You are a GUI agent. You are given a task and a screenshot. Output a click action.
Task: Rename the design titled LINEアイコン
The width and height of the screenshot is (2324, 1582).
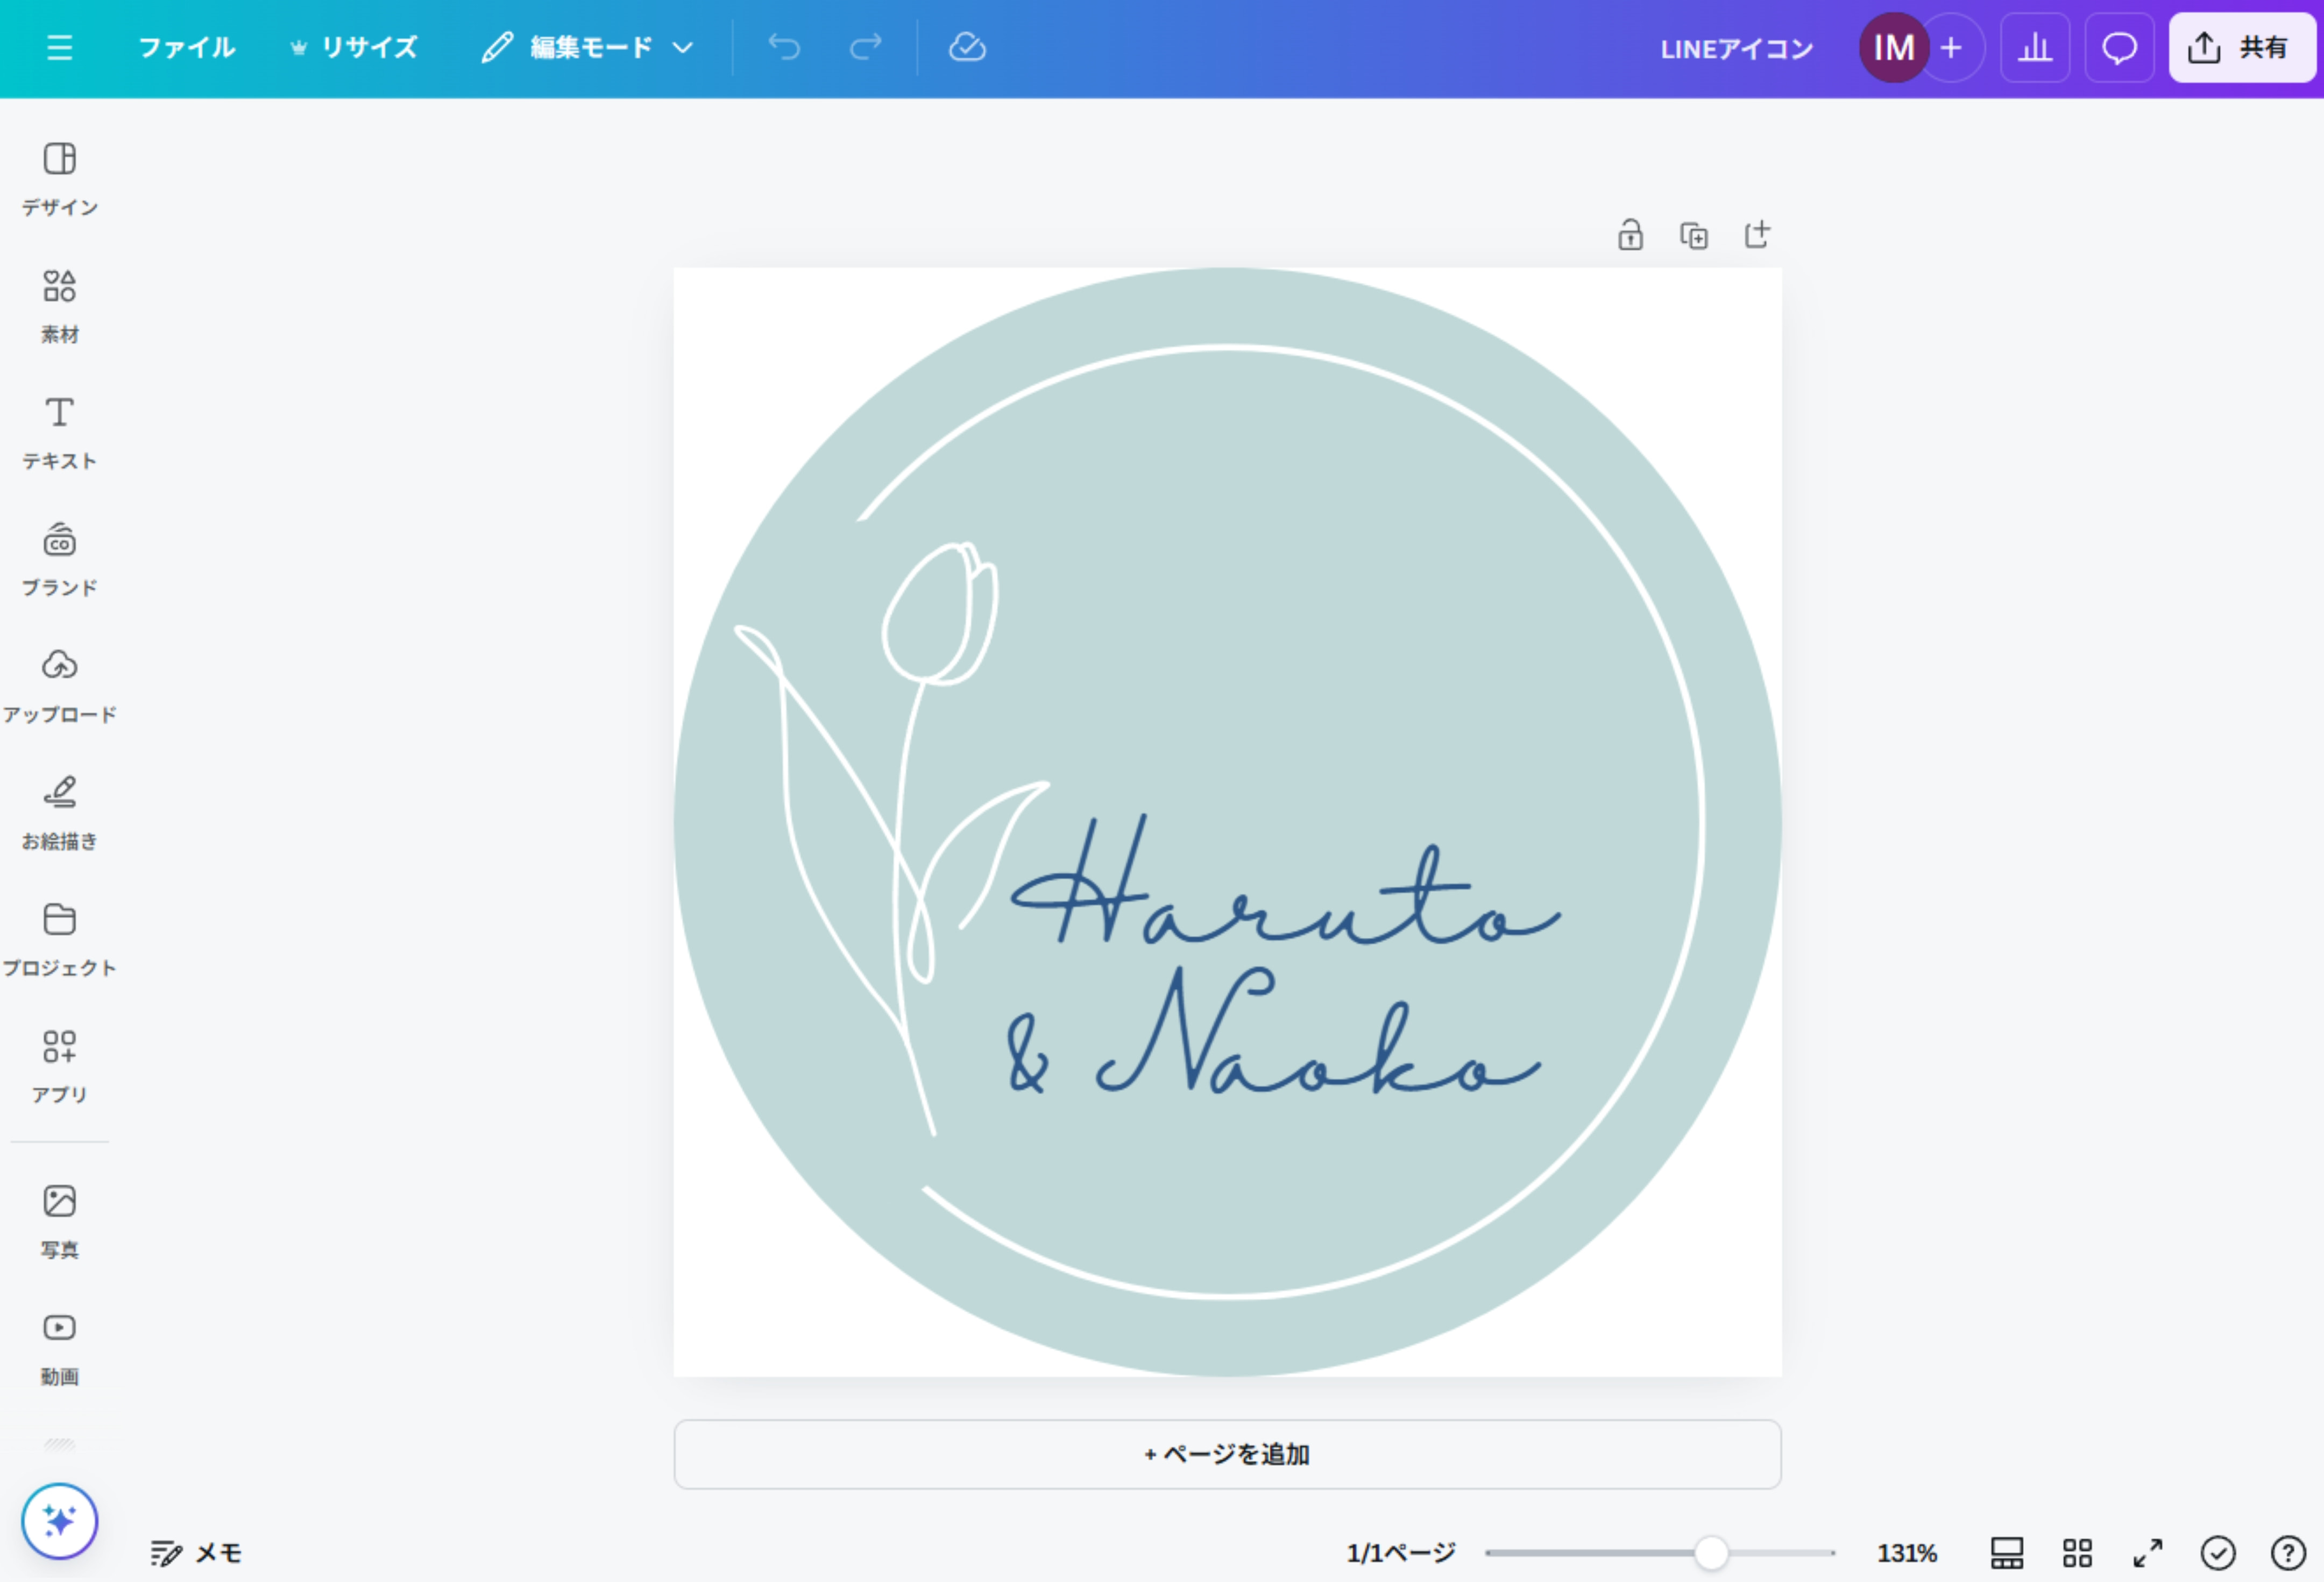tap(1736, 47)
